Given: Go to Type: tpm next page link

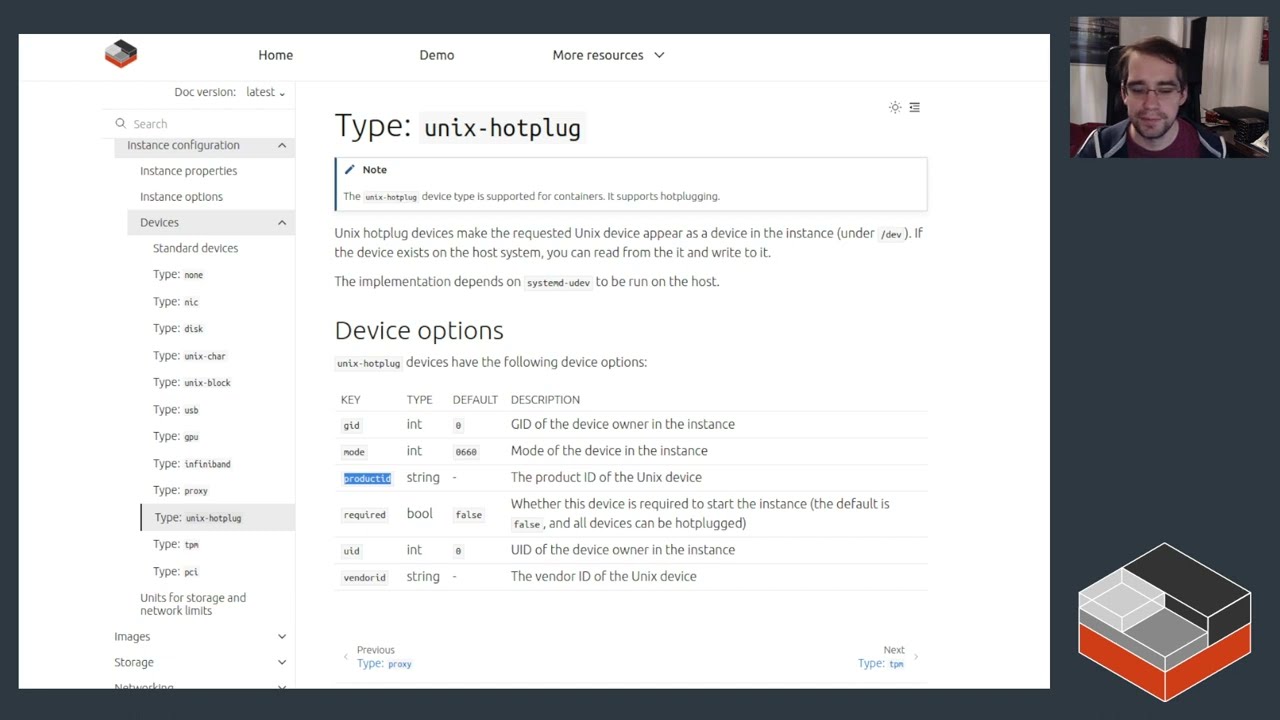Looking at the screenshot, I should coord(880,664).
